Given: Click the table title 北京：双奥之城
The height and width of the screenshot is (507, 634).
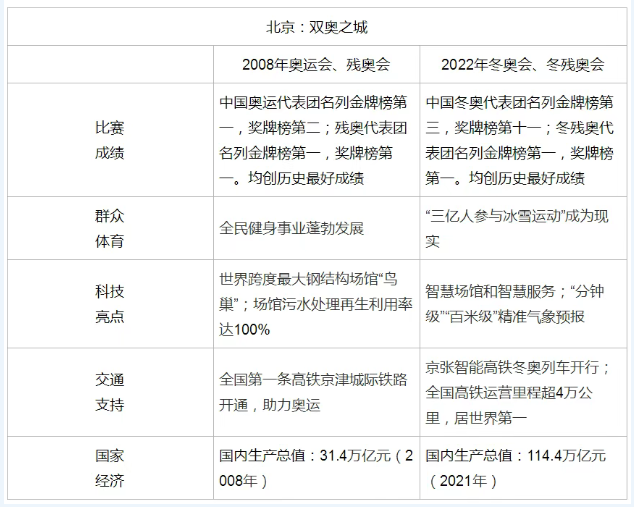Looking at the screenshot, I should click(x=317, y=27).
